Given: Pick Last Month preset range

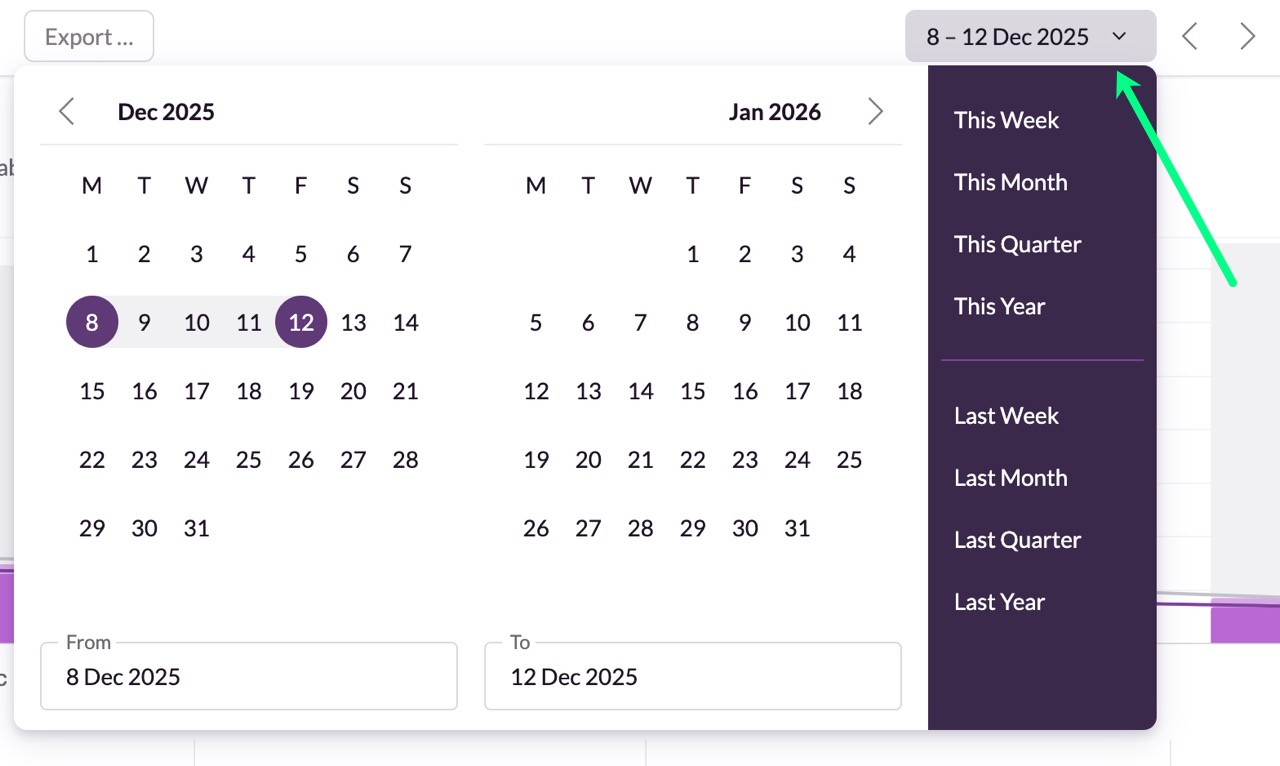Looking at the screenshot, I should (x=1010, y=478).
